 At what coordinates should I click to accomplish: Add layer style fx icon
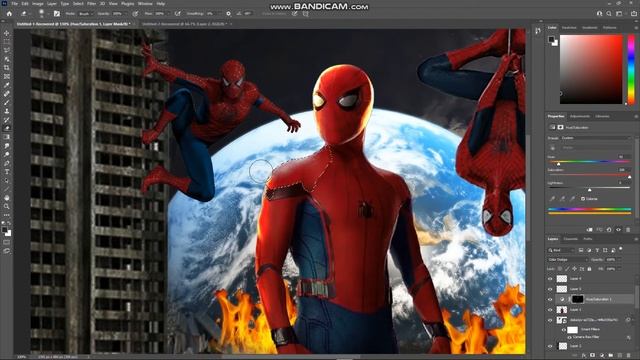coord(584,356)
